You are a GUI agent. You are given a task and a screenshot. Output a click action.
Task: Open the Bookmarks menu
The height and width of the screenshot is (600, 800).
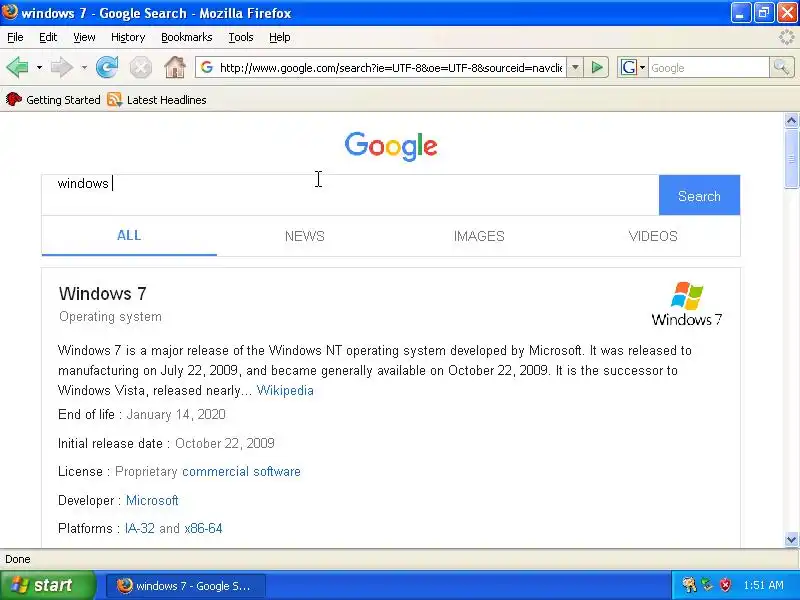coord(187,37)
